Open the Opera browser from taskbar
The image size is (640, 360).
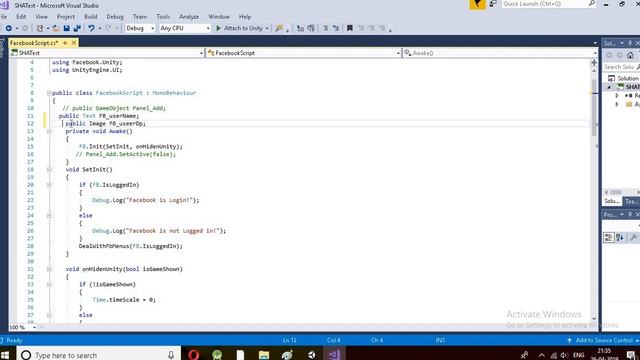click(193, 355)
